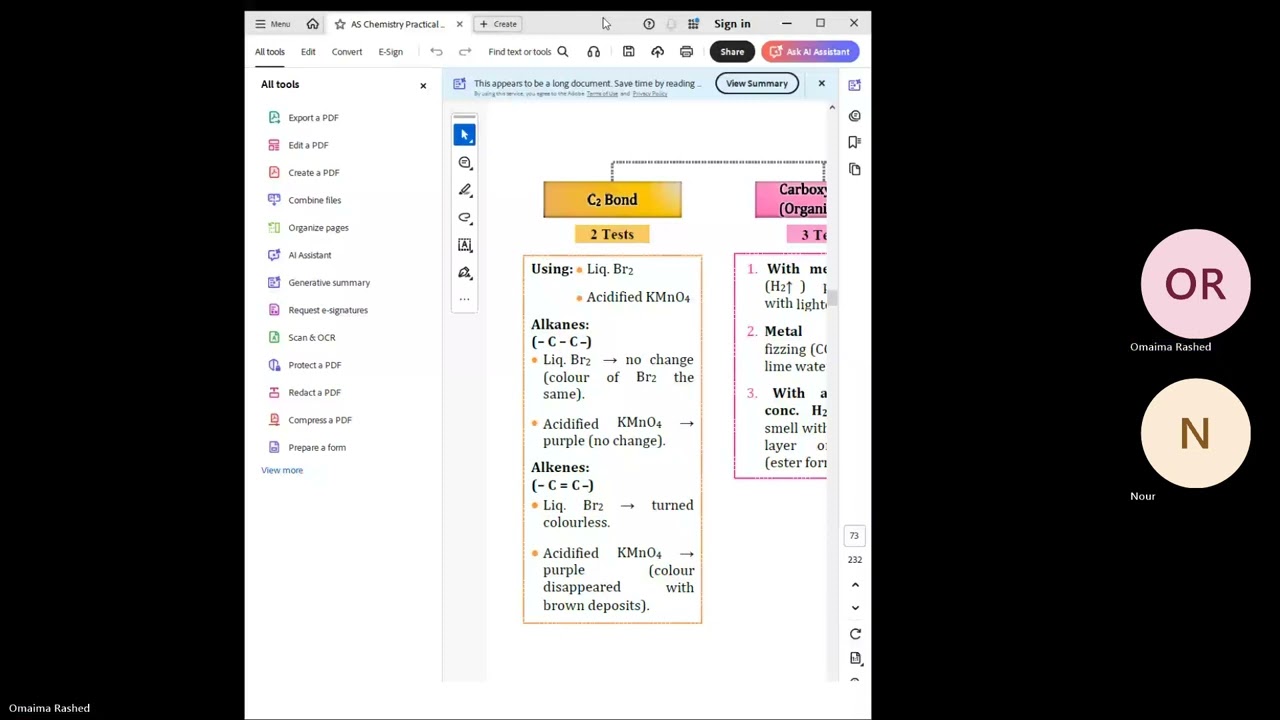This screenshot has width=1280, height=720.
Task: Open the Help question mark icon
Action: 649,24
